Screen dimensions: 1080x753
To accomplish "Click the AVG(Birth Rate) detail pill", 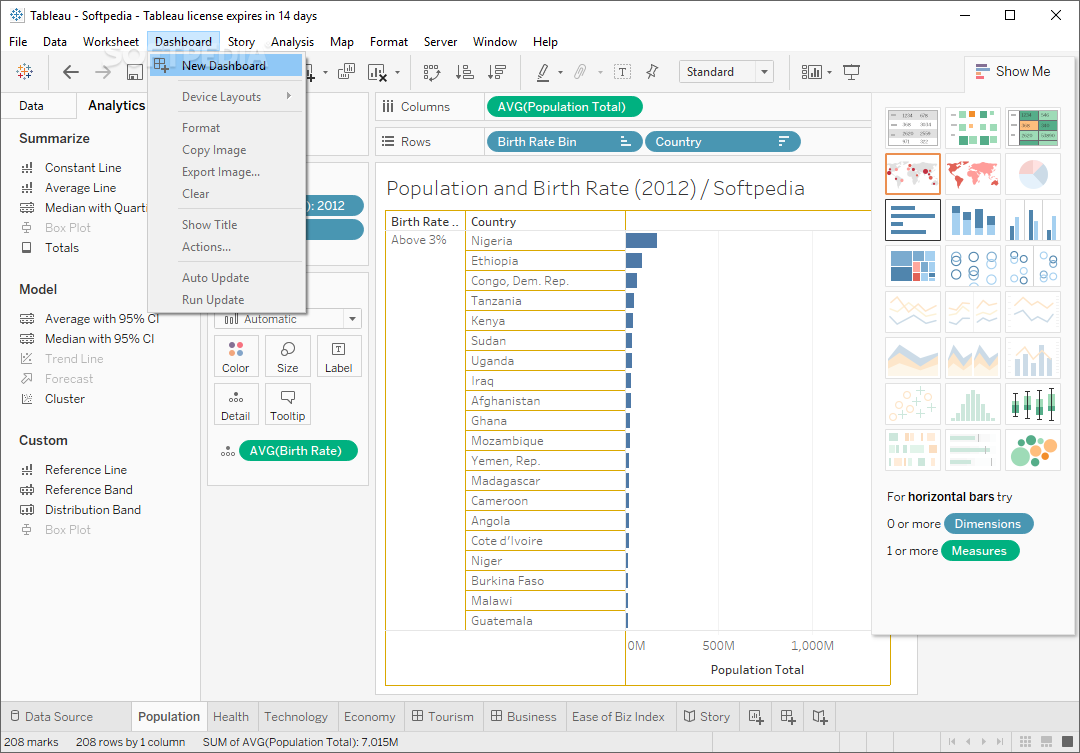I will [x=298, y=451].
